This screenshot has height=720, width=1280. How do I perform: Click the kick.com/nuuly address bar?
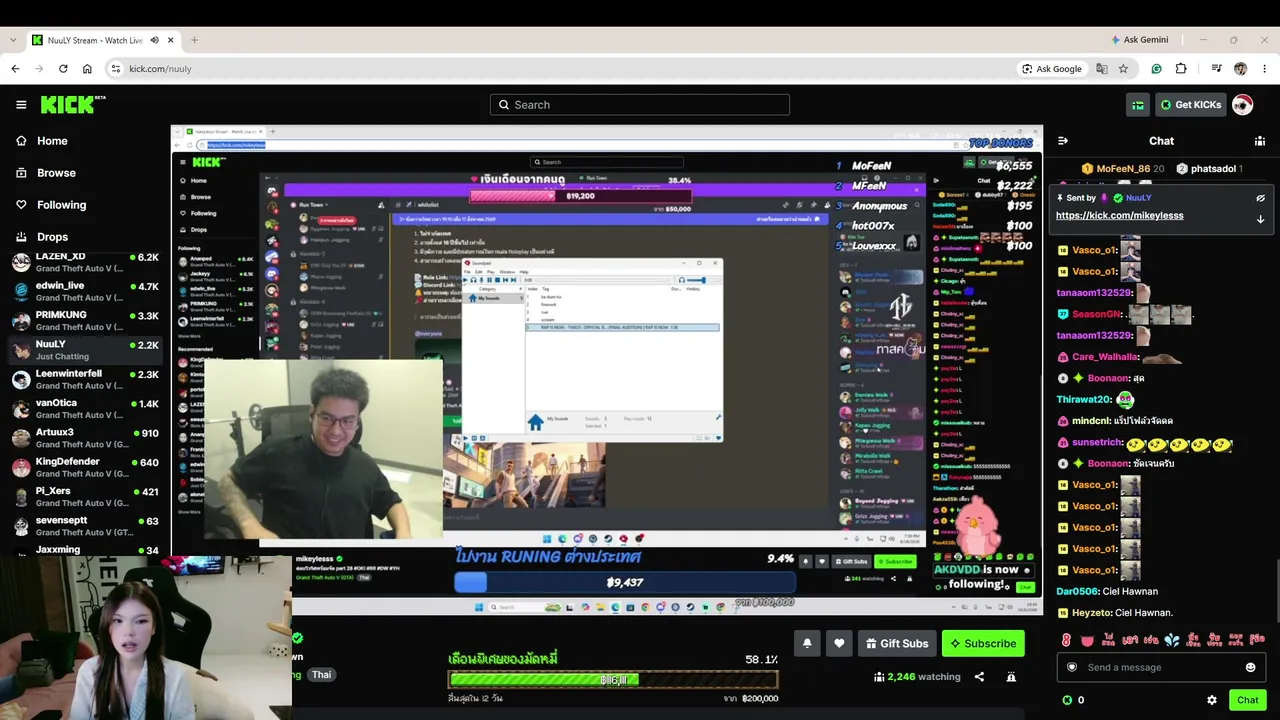[560, 68]
